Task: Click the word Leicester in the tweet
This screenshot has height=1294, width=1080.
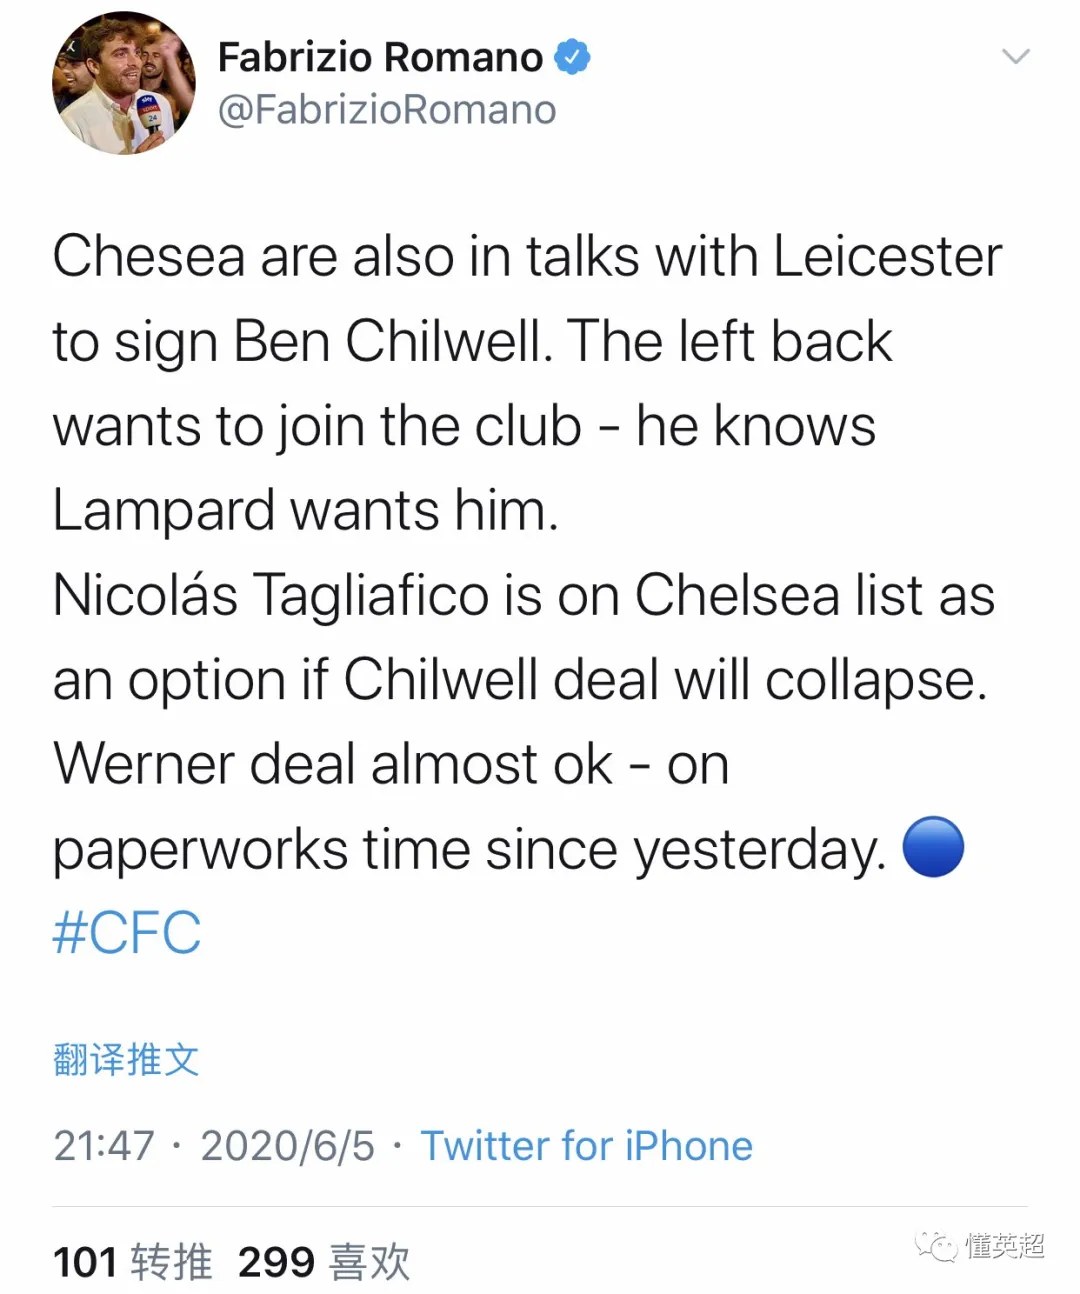Action: [887, 257]
